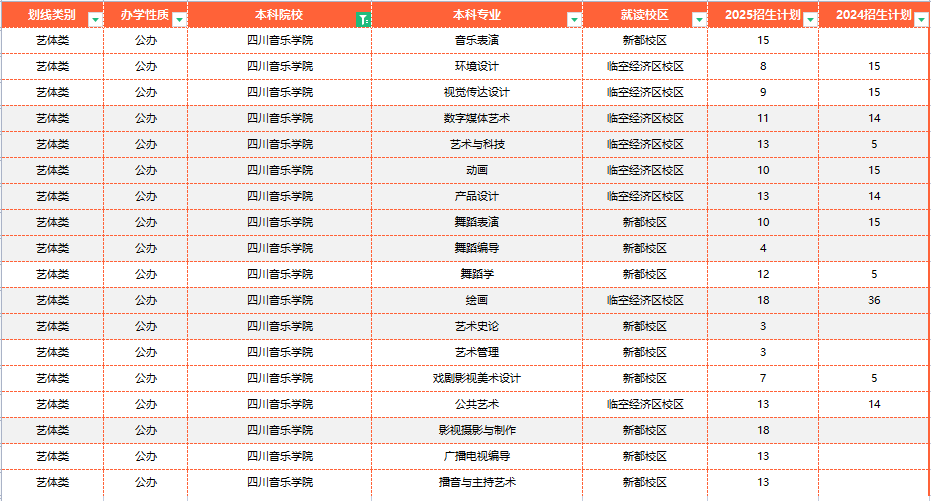The image size is (931, 501).
Task: Click the 绘画 major cell
Action: (477, 300)
